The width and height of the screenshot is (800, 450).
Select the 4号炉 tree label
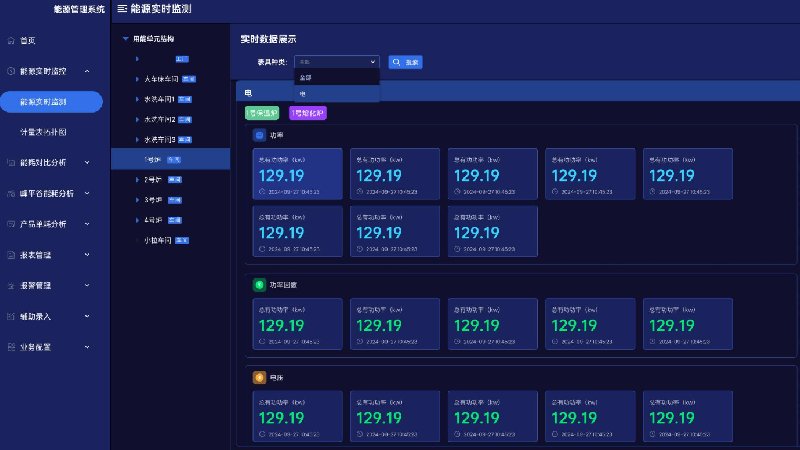tap(153, 220)
